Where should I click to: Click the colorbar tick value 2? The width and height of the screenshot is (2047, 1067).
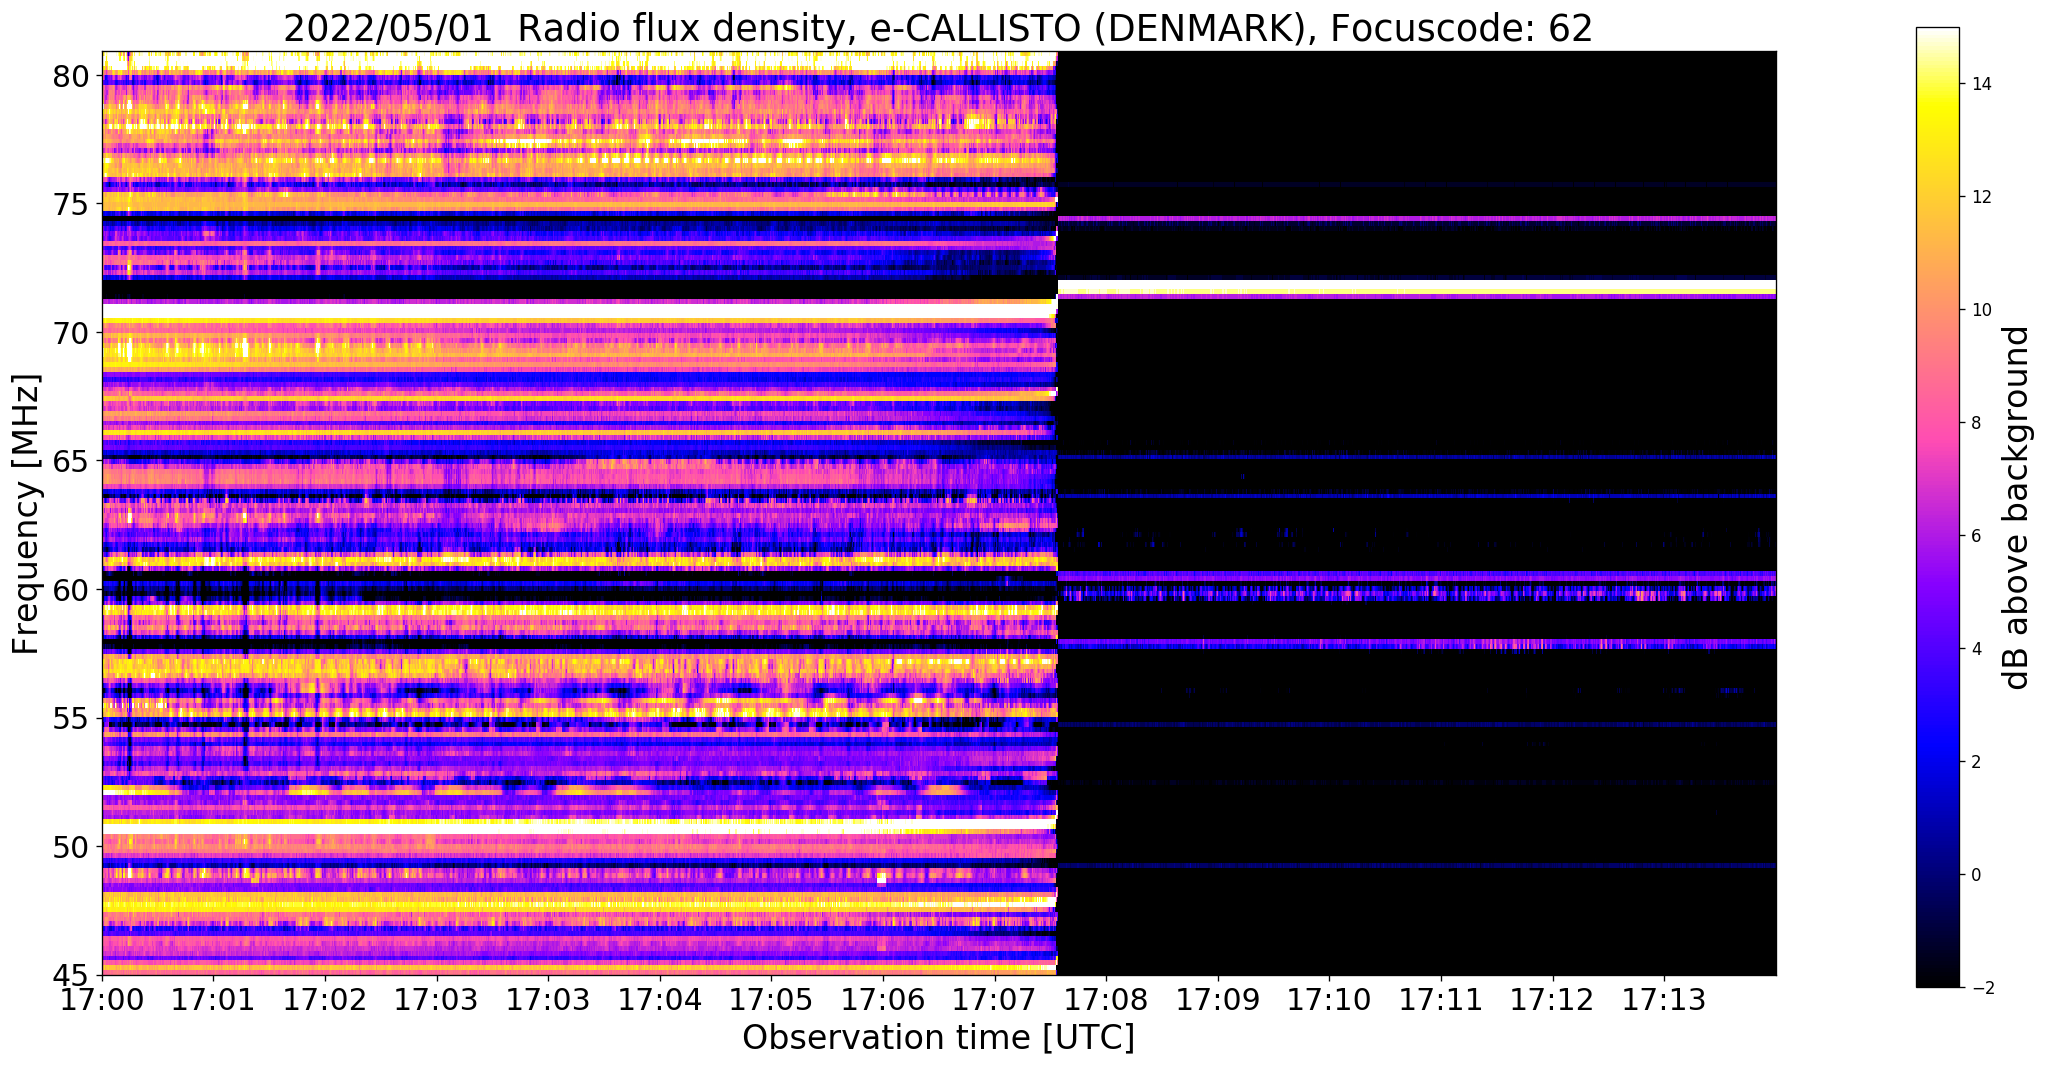(x=1975, y=762)
